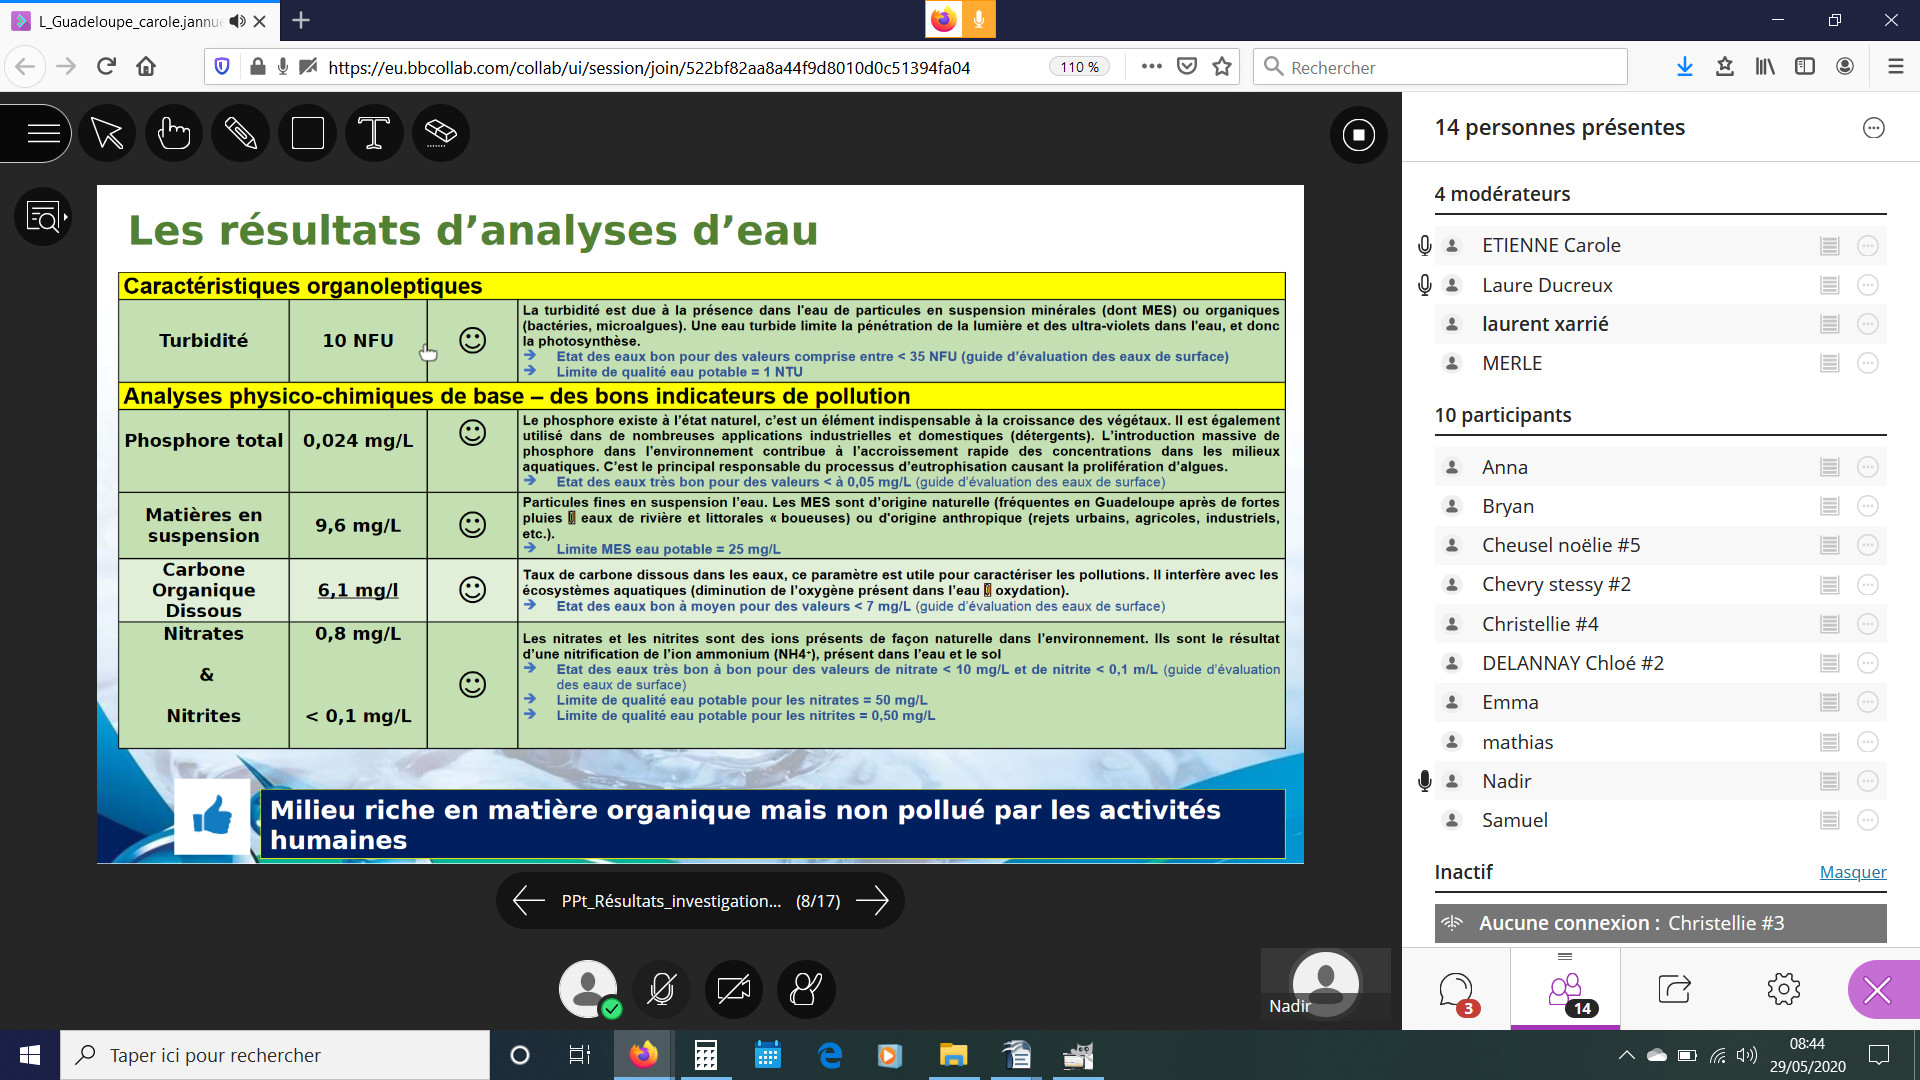Go to next slide arrow

(x=872, y=900)
